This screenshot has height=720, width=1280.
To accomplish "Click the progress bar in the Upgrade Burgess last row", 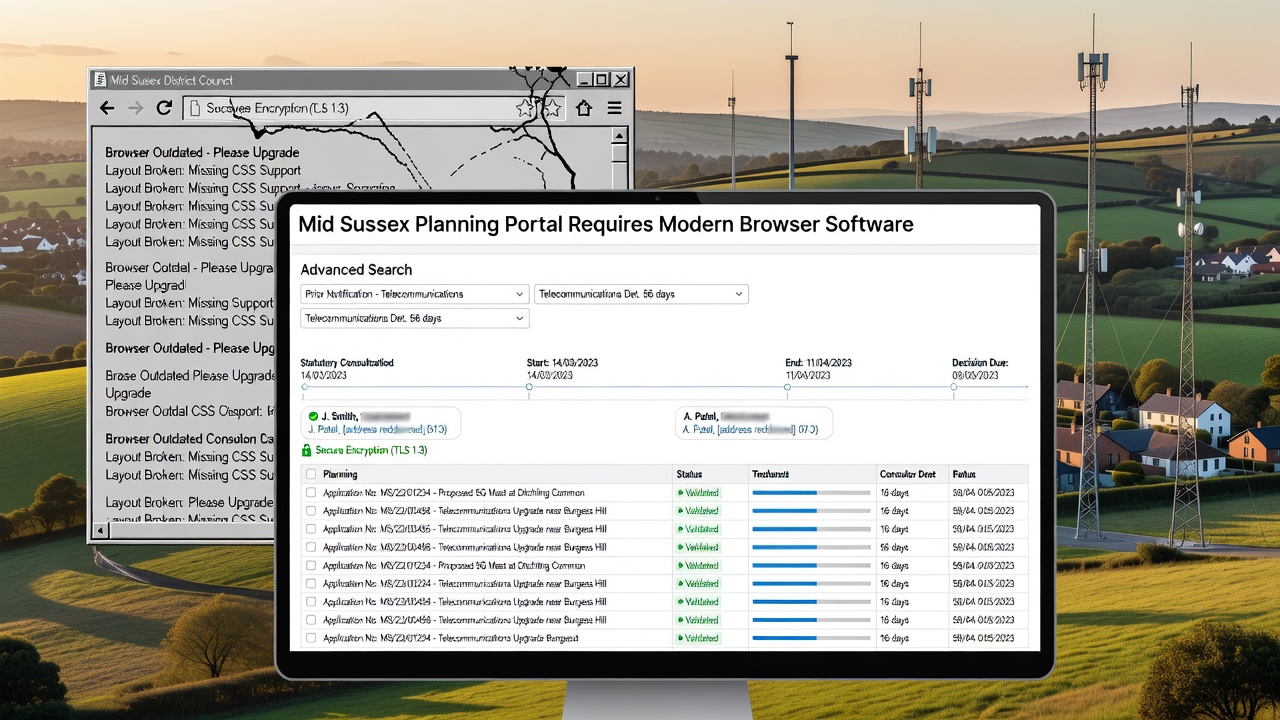I will (x=811, y=638).
